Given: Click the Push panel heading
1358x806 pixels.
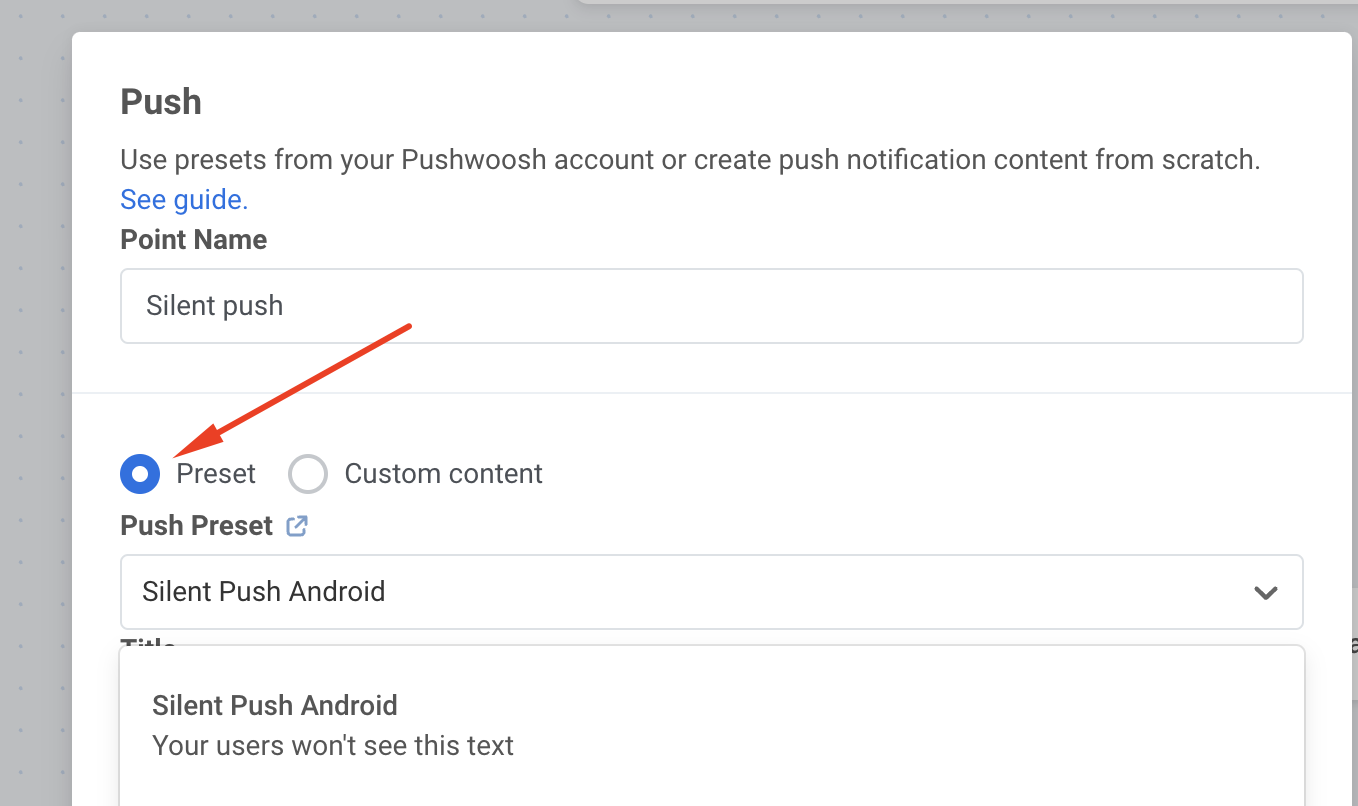Looking at the screenshot, I should pyautogui.click(x=161, y=102).
